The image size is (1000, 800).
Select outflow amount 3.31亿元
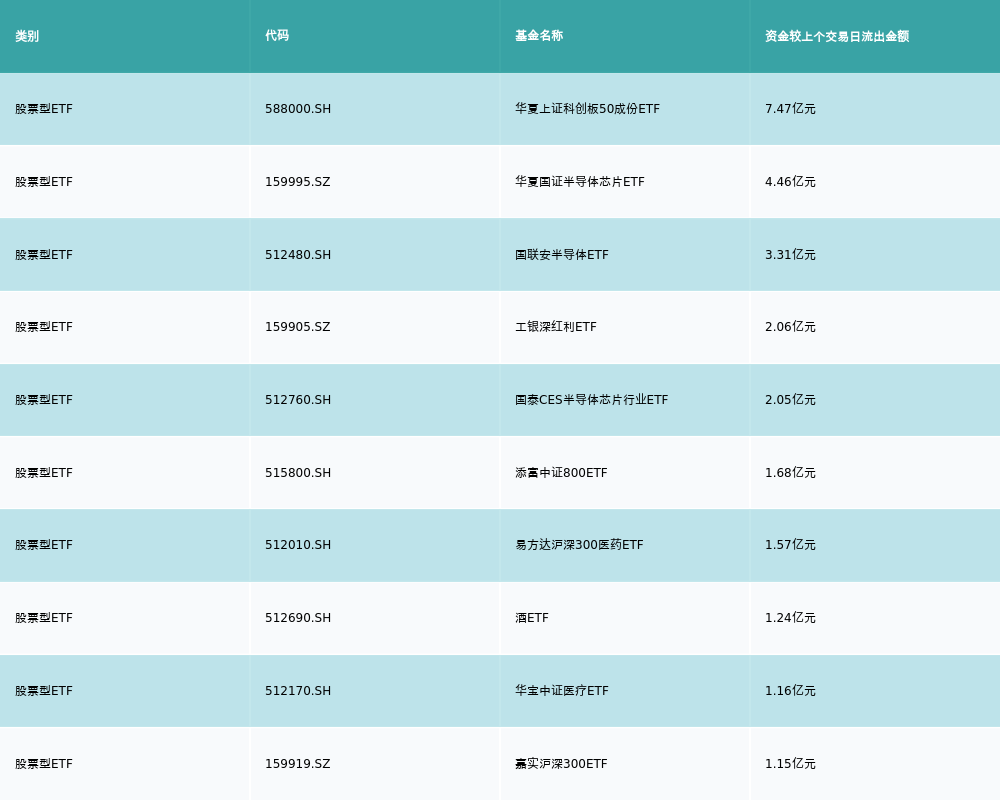[790, 255]
